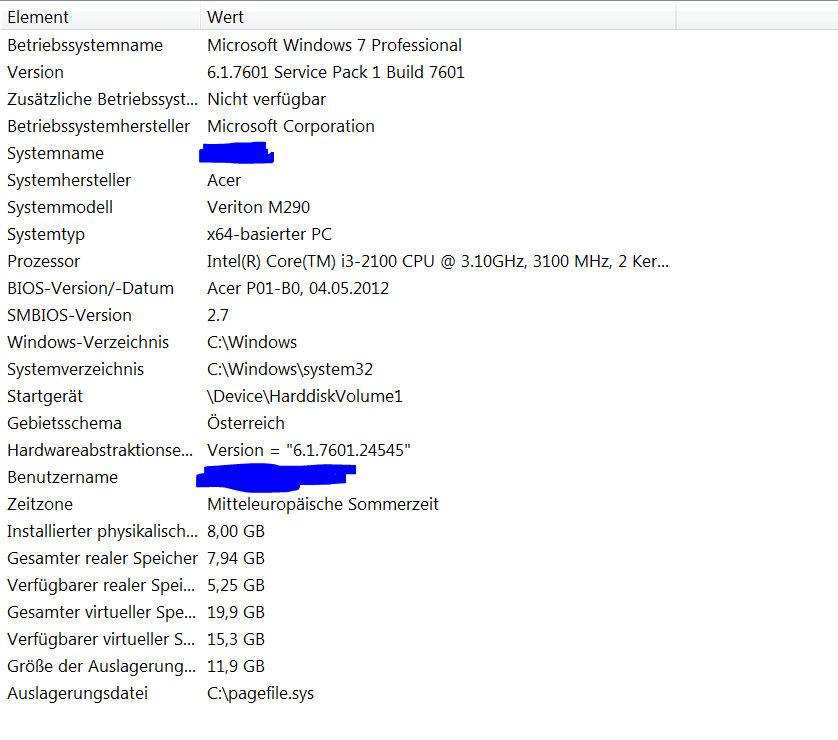Select the Betriebssystemhersteller row label
The width and height of the screenshot is (838, 740).
[98, 126]
